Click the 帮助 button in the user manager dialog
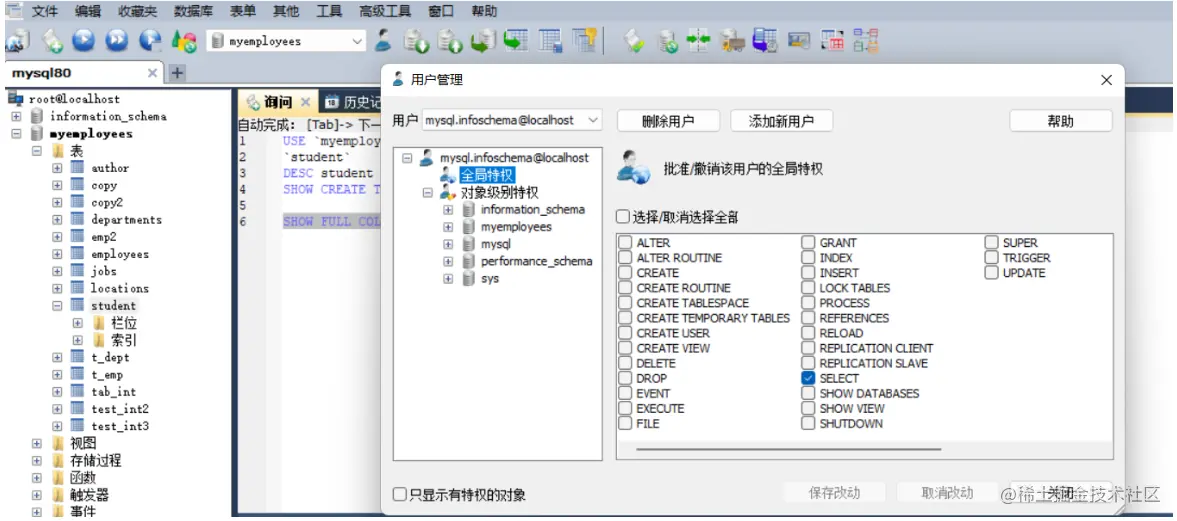 coord(1061,121)
